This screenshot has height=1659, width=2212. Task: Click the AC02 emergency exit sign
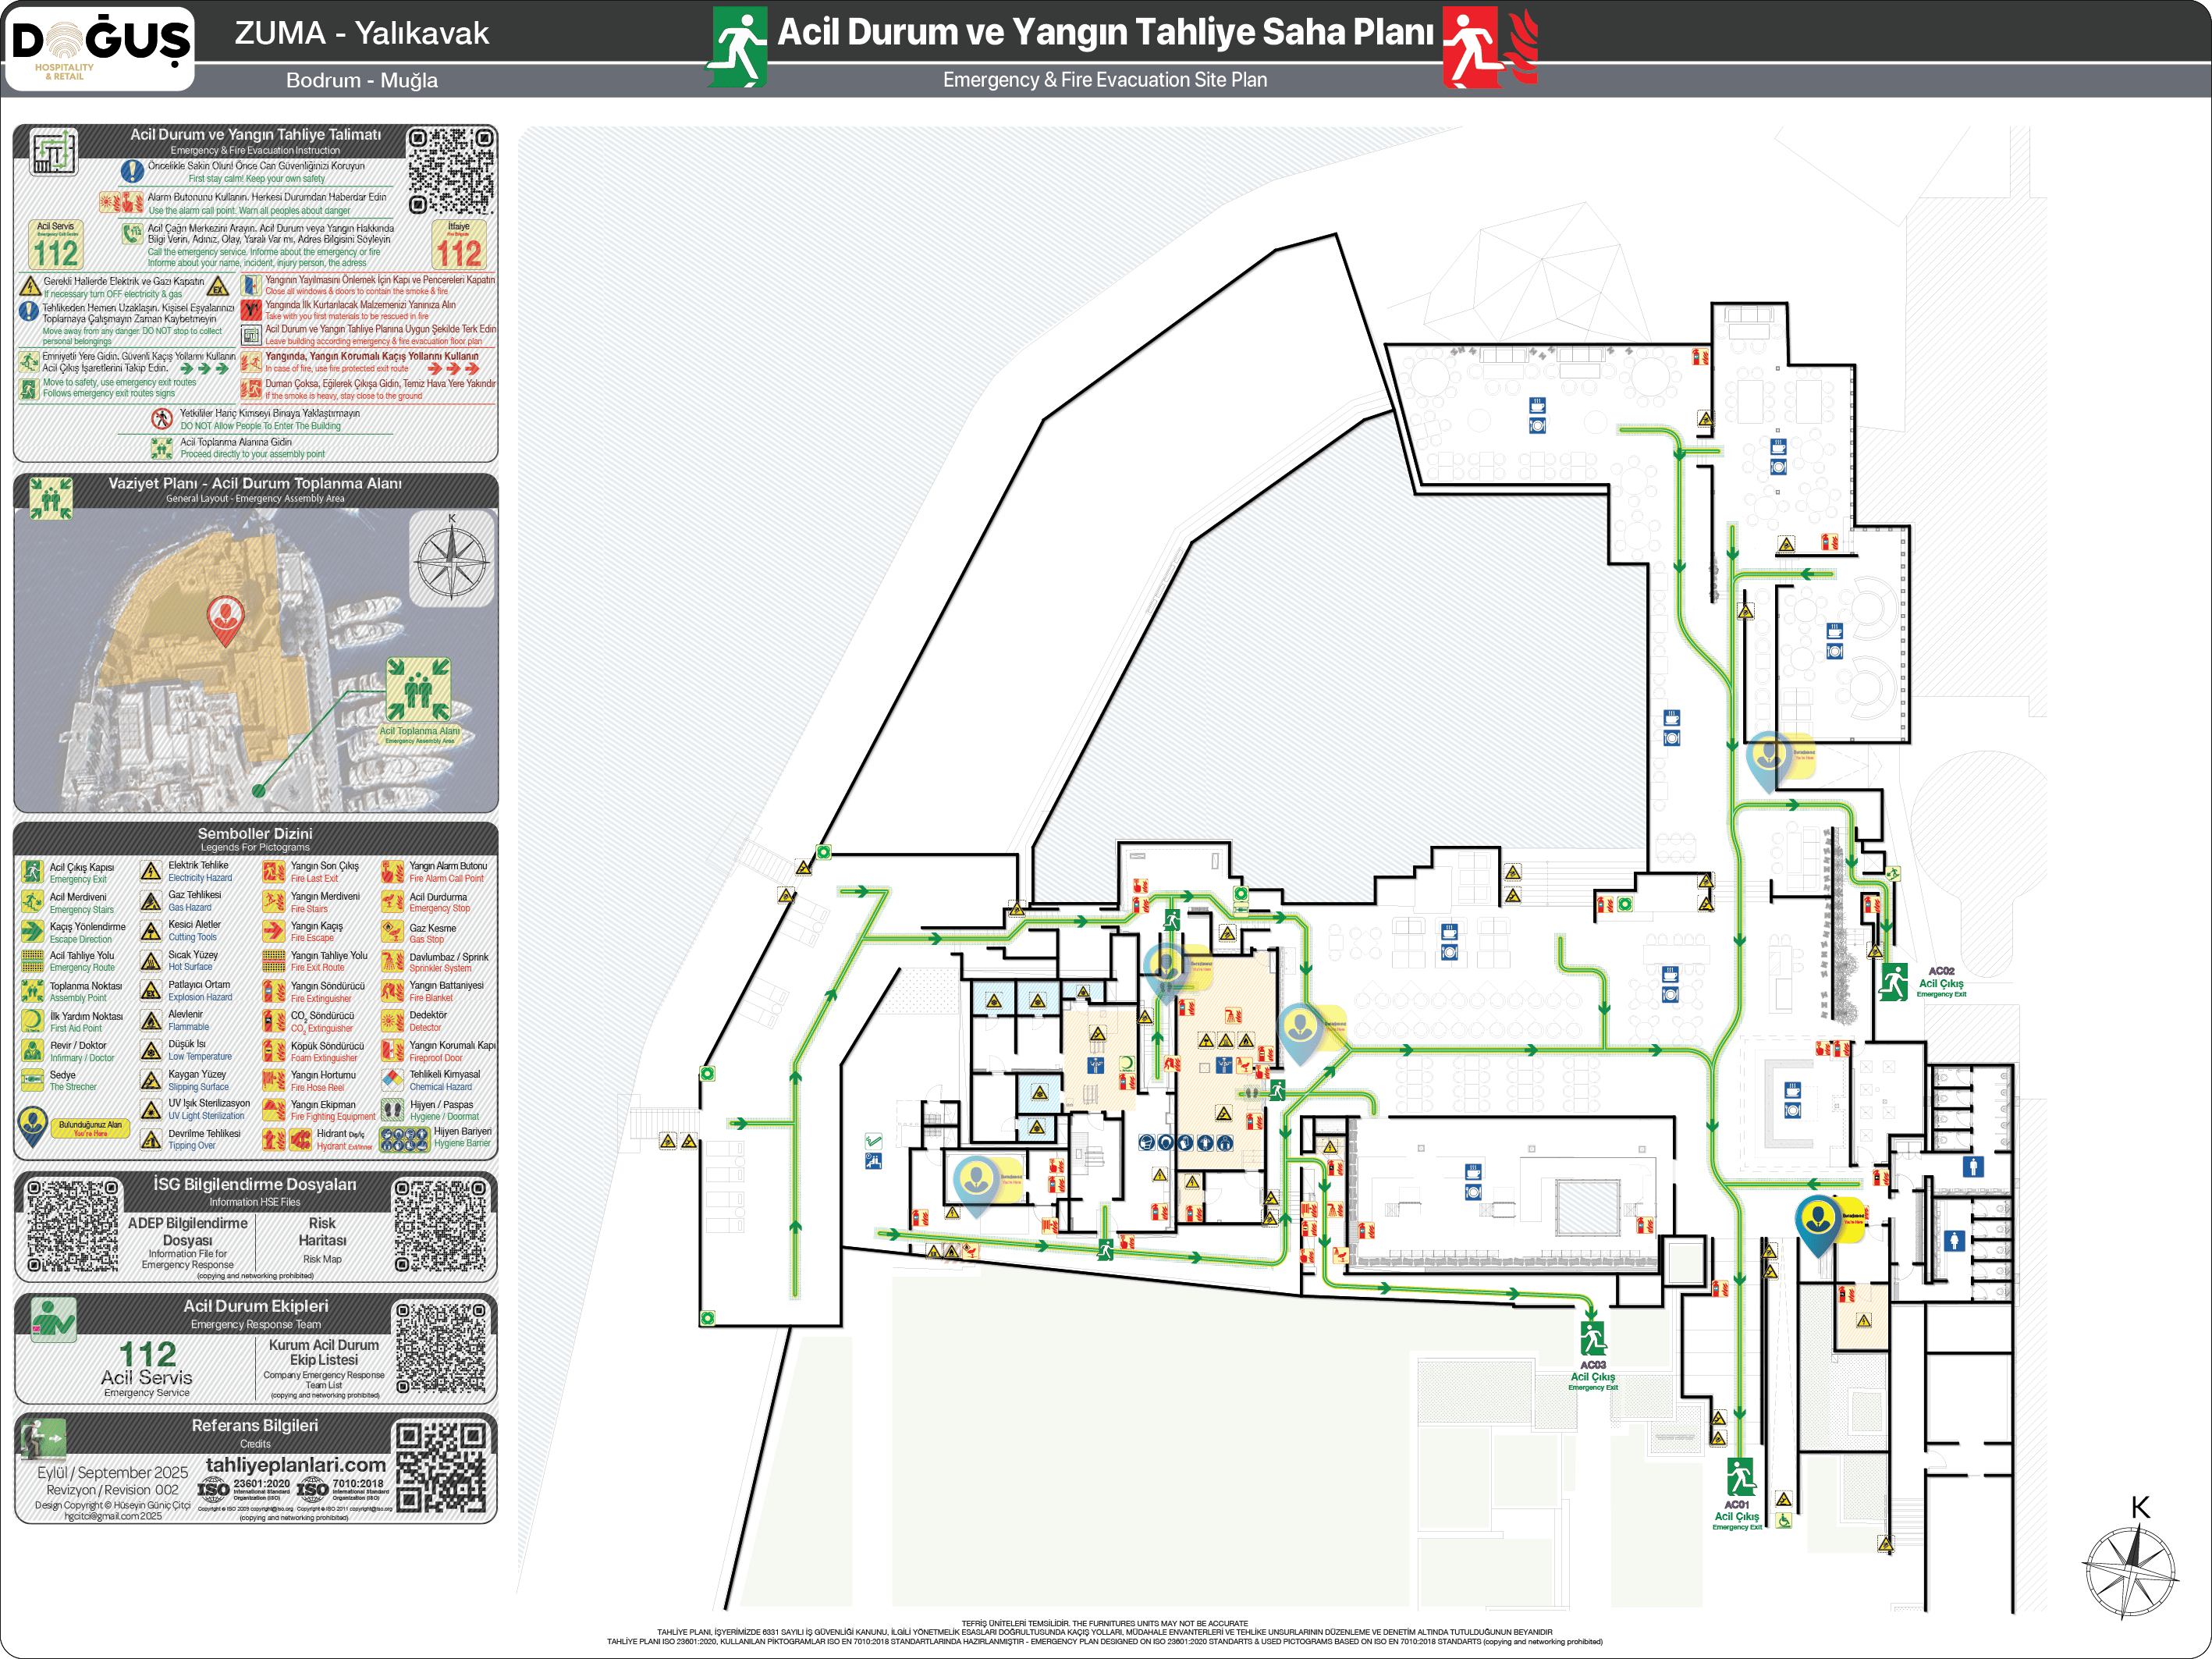[1893, 982]
